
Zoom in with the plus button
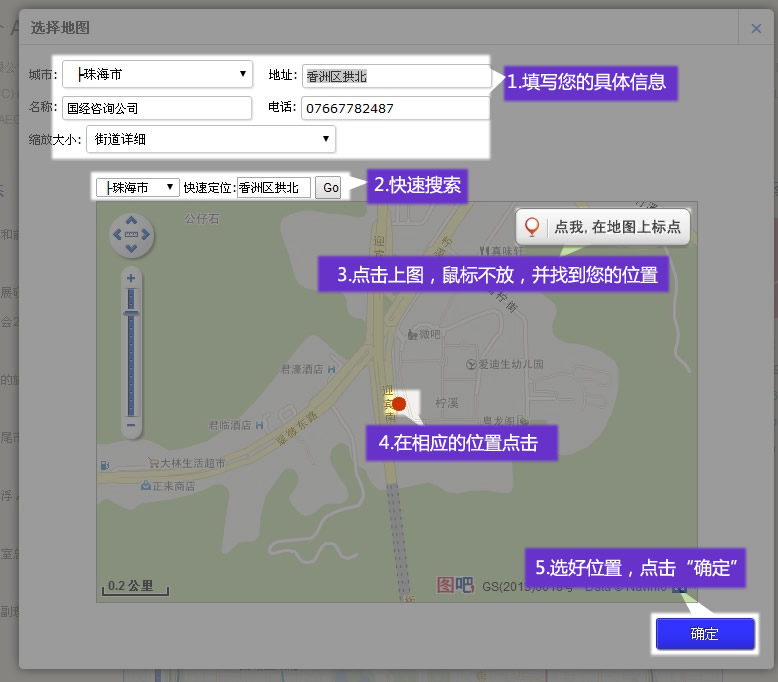pyautogui.click(x=130, y=277)
